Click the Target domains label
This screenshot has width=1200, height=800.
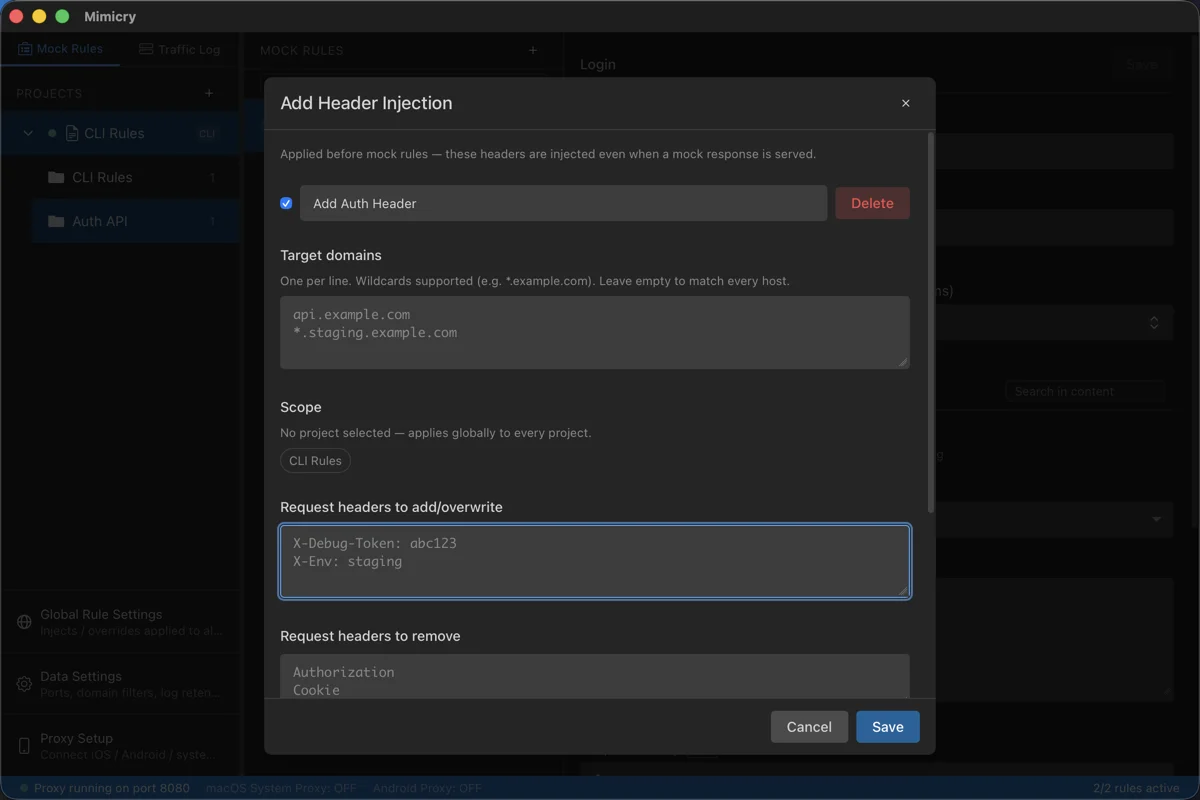click(x=331, y=255)
